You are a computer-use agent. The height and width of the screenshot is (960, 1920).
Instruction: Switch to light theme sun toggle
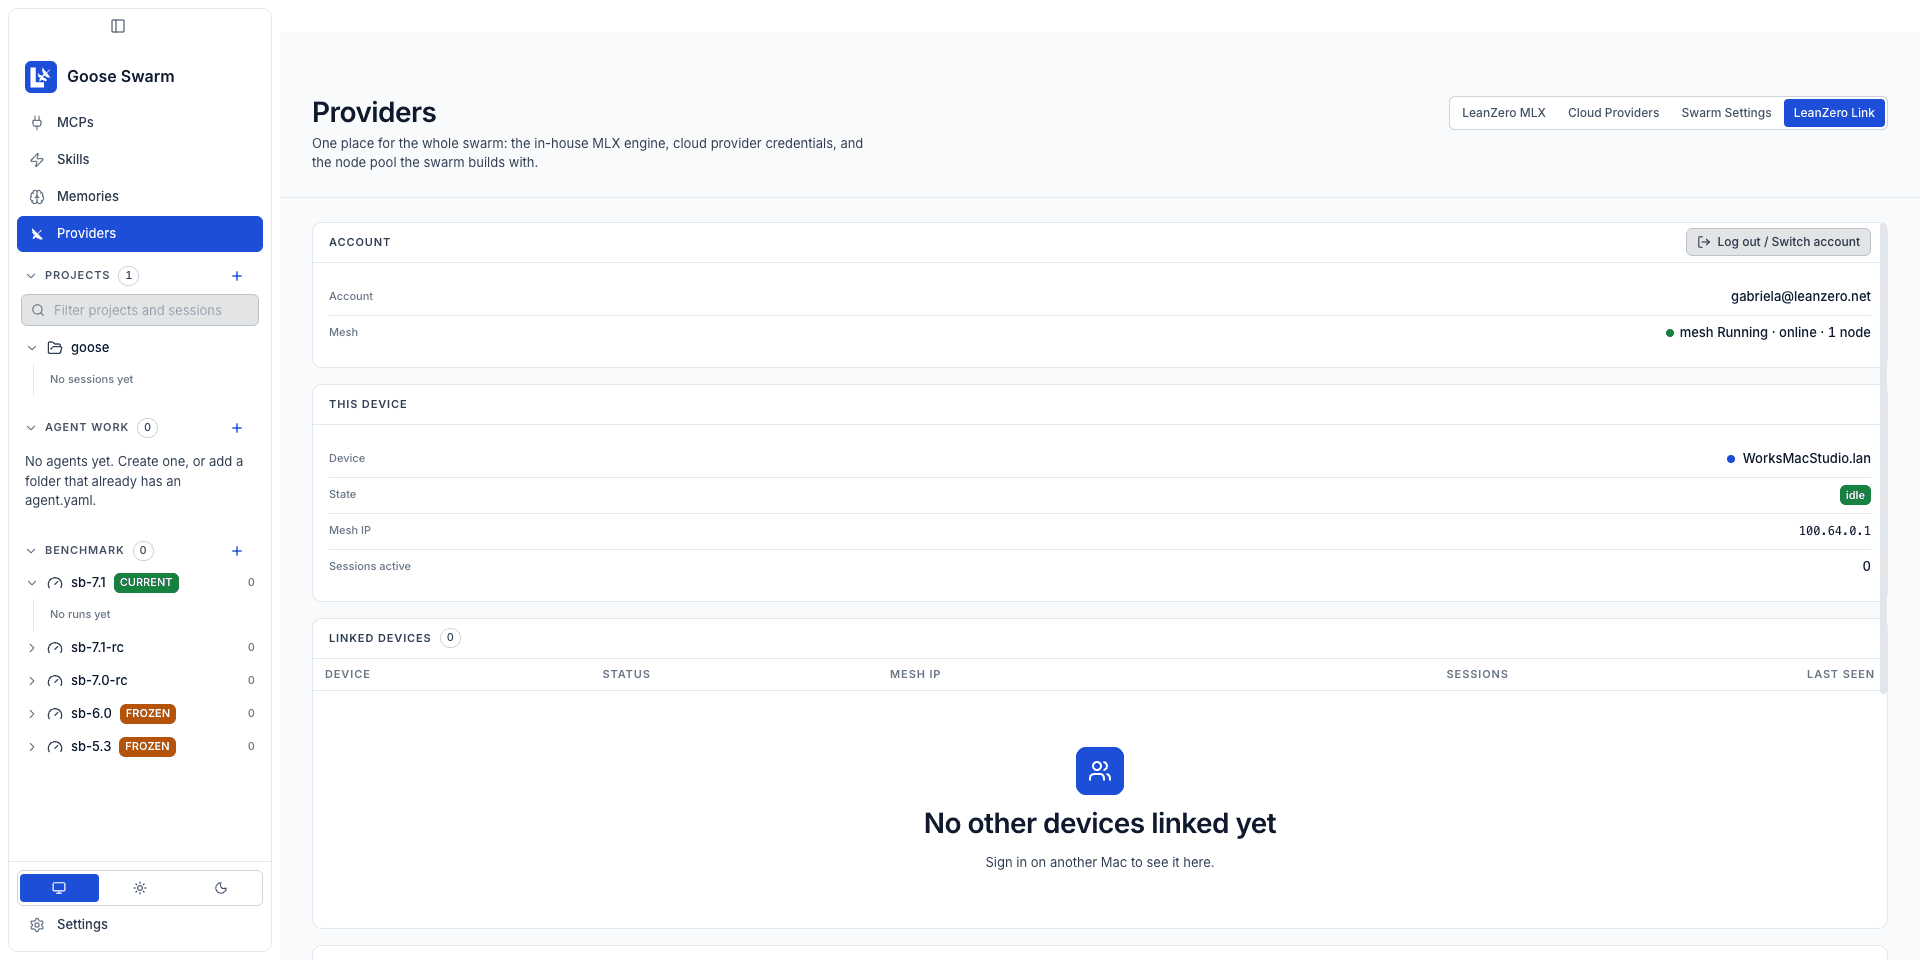click(140, 888)
